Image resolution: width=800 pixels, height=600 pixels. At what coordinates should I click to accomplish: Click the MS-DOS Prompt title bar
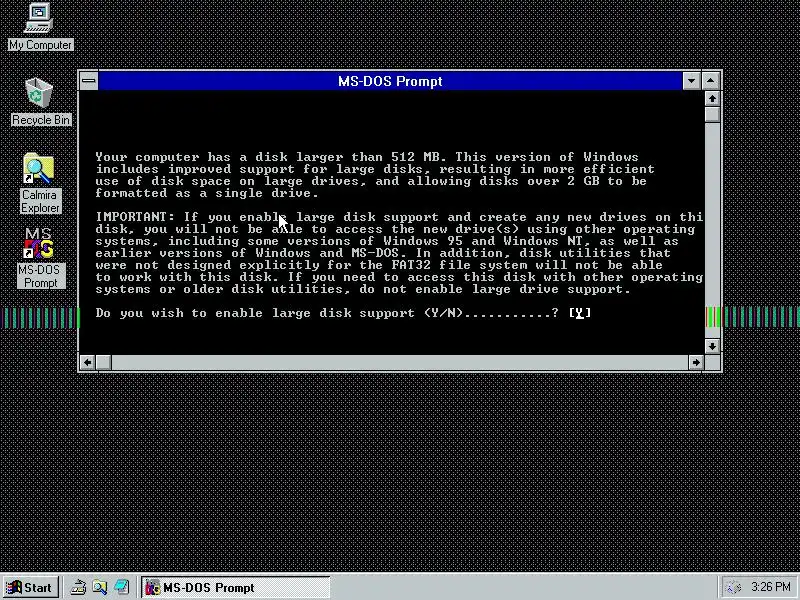pos(390,81)
